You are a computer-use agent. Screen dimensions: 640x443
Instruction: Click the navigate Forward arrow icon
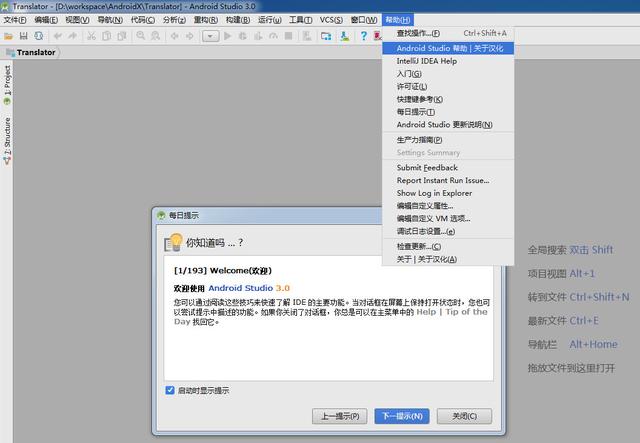[189, 36]
